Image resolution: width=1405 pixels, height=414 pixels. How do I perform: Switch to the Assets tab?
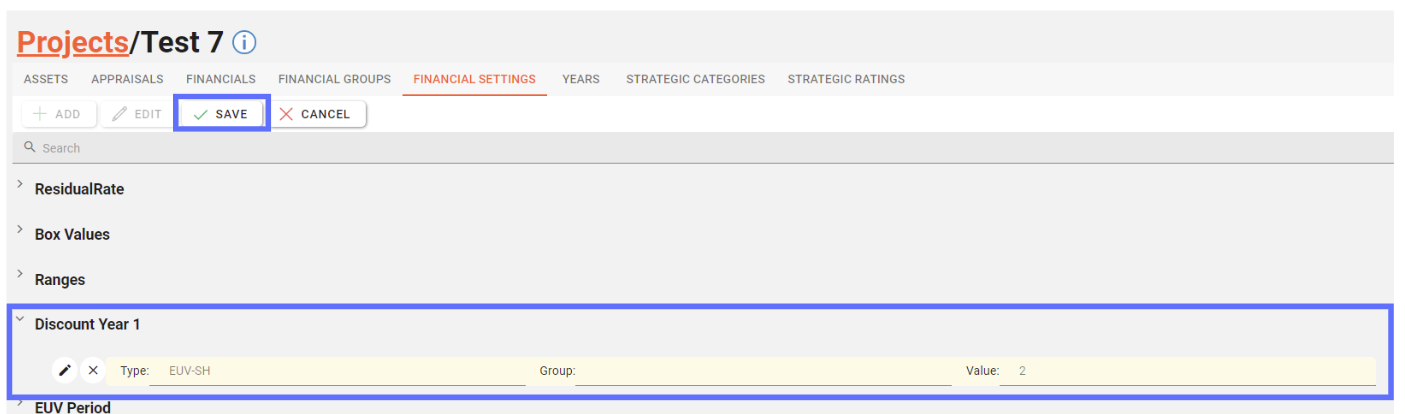pos(46,79)
